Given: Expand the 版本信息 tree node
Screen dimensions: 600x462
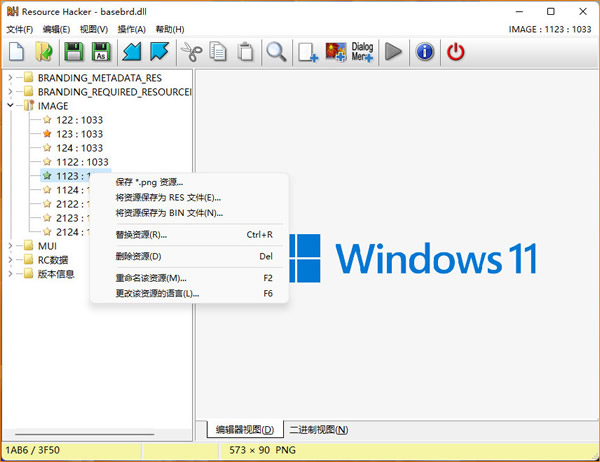Looking at the screenshot, I should (10, 274).
